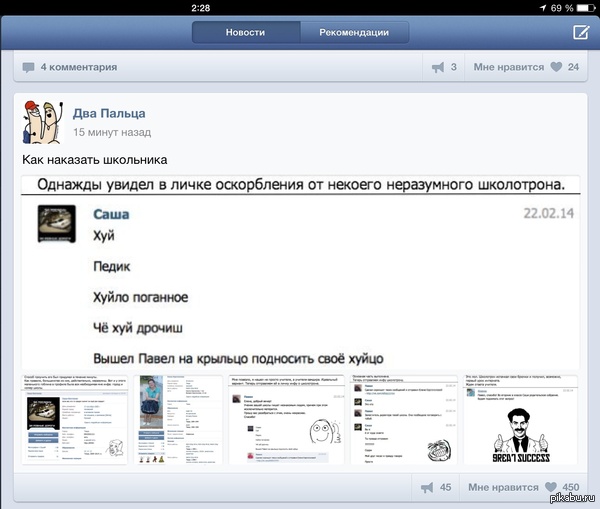Tap the location arrow in status bar
Screen dimensions: 600x509
tap(543, 8)
